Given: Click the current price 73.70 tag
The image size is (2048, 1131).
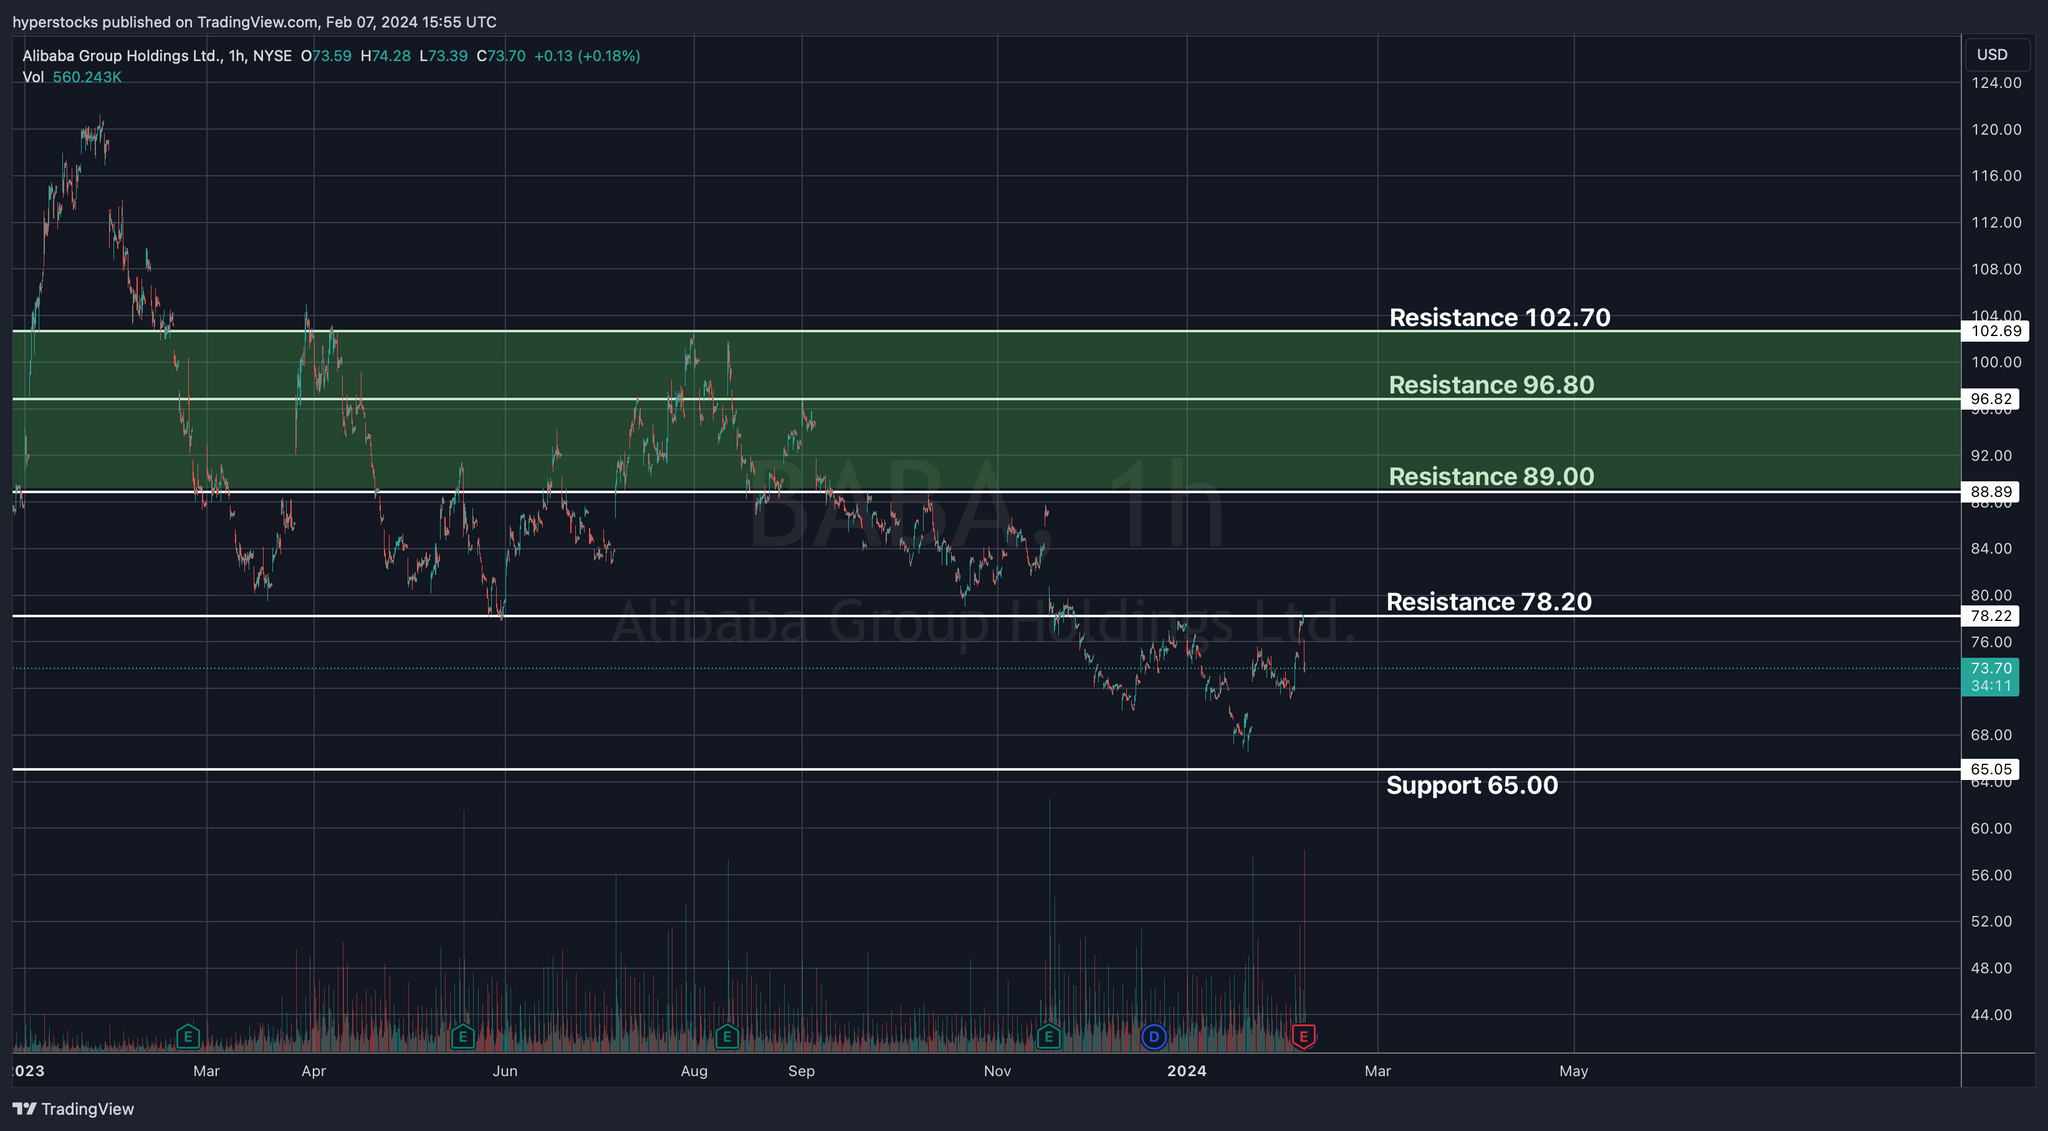Looking at the screenshot, I should pos(1990,669).
